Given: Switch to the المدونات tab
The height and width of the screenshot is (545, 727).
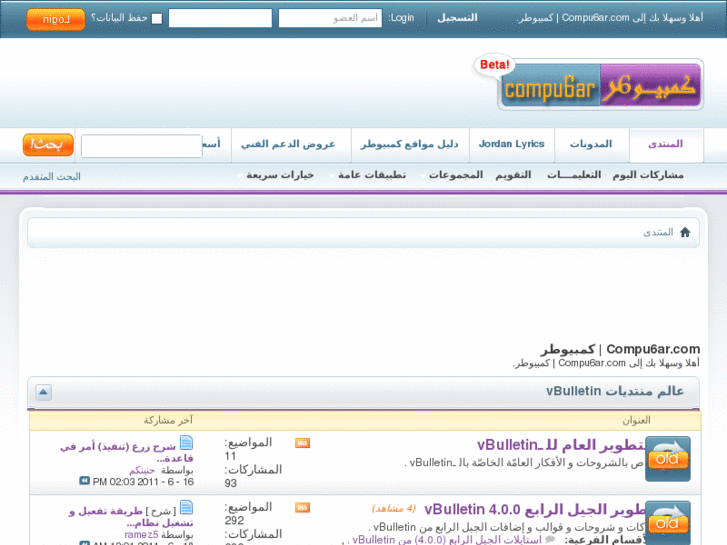Looking at the screenshot, I should pos(591,144).
